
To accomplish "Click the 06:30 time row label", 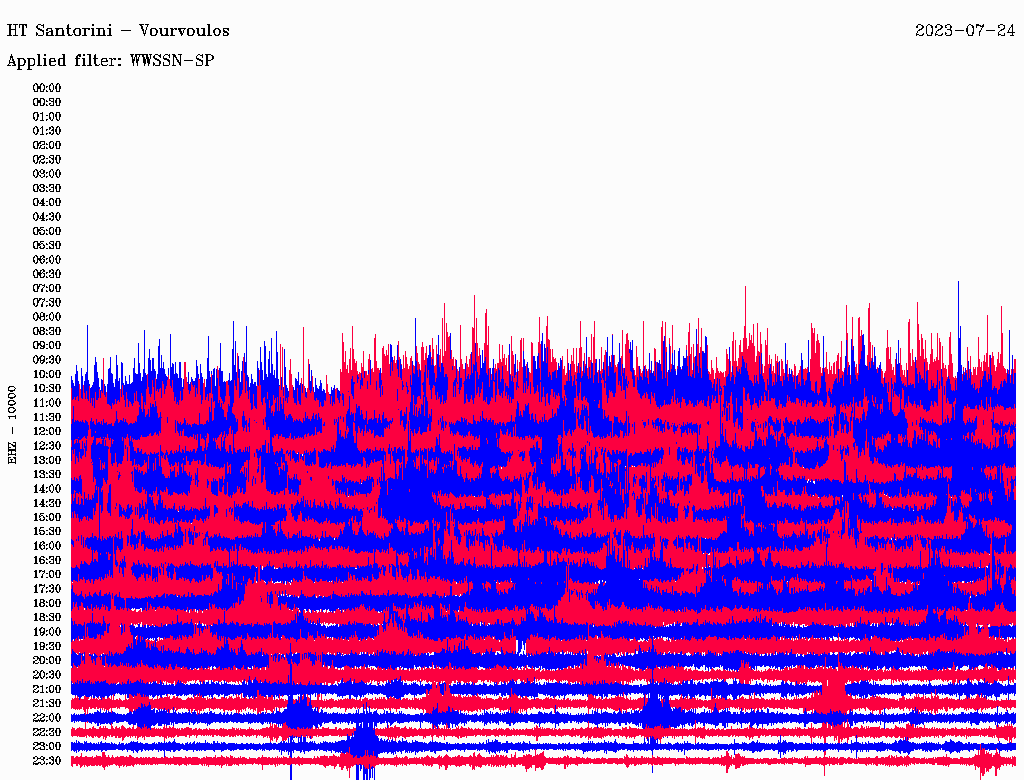I will pos(47,274).
